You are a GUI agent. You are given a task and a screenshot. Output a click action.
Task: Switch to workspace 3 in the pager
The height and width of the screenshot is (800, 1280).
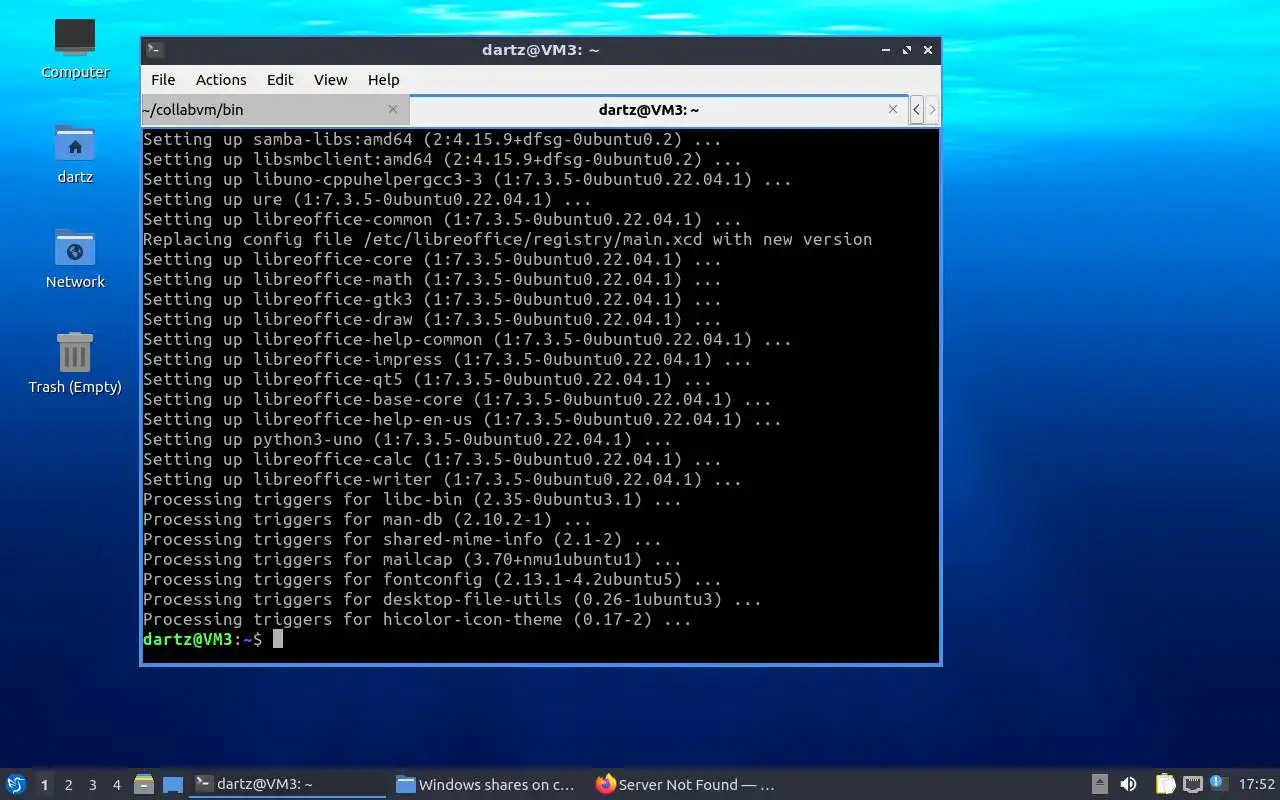(x=92, y=785)
